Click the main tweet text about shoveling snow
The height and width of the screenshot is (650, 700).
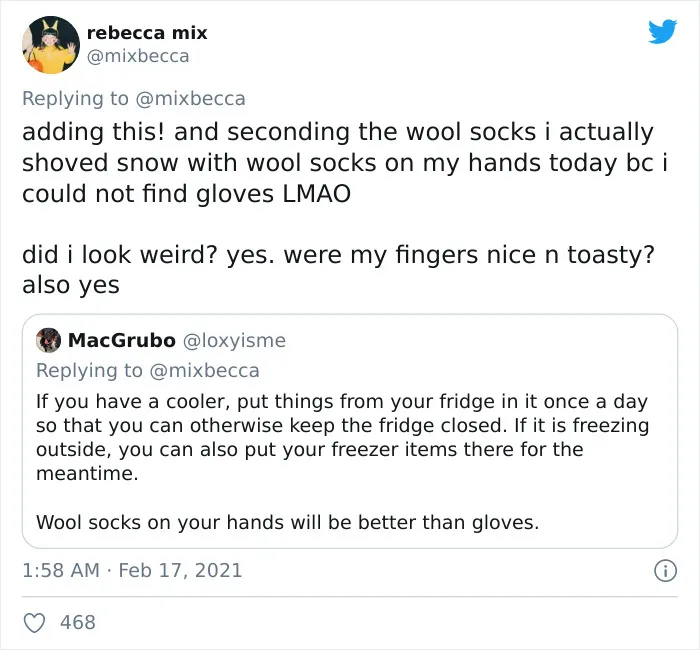345,162
